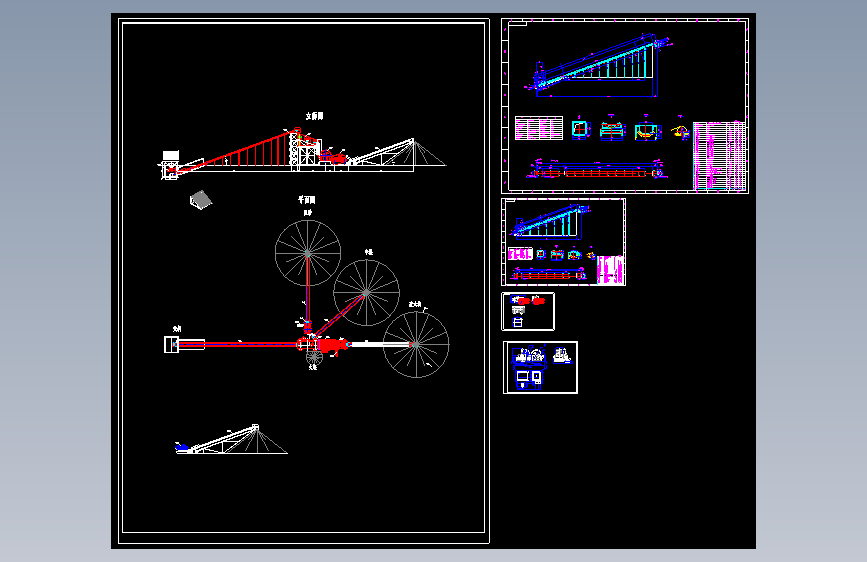Select the rightmost circular stockpile in plan view

click(416, 345)
